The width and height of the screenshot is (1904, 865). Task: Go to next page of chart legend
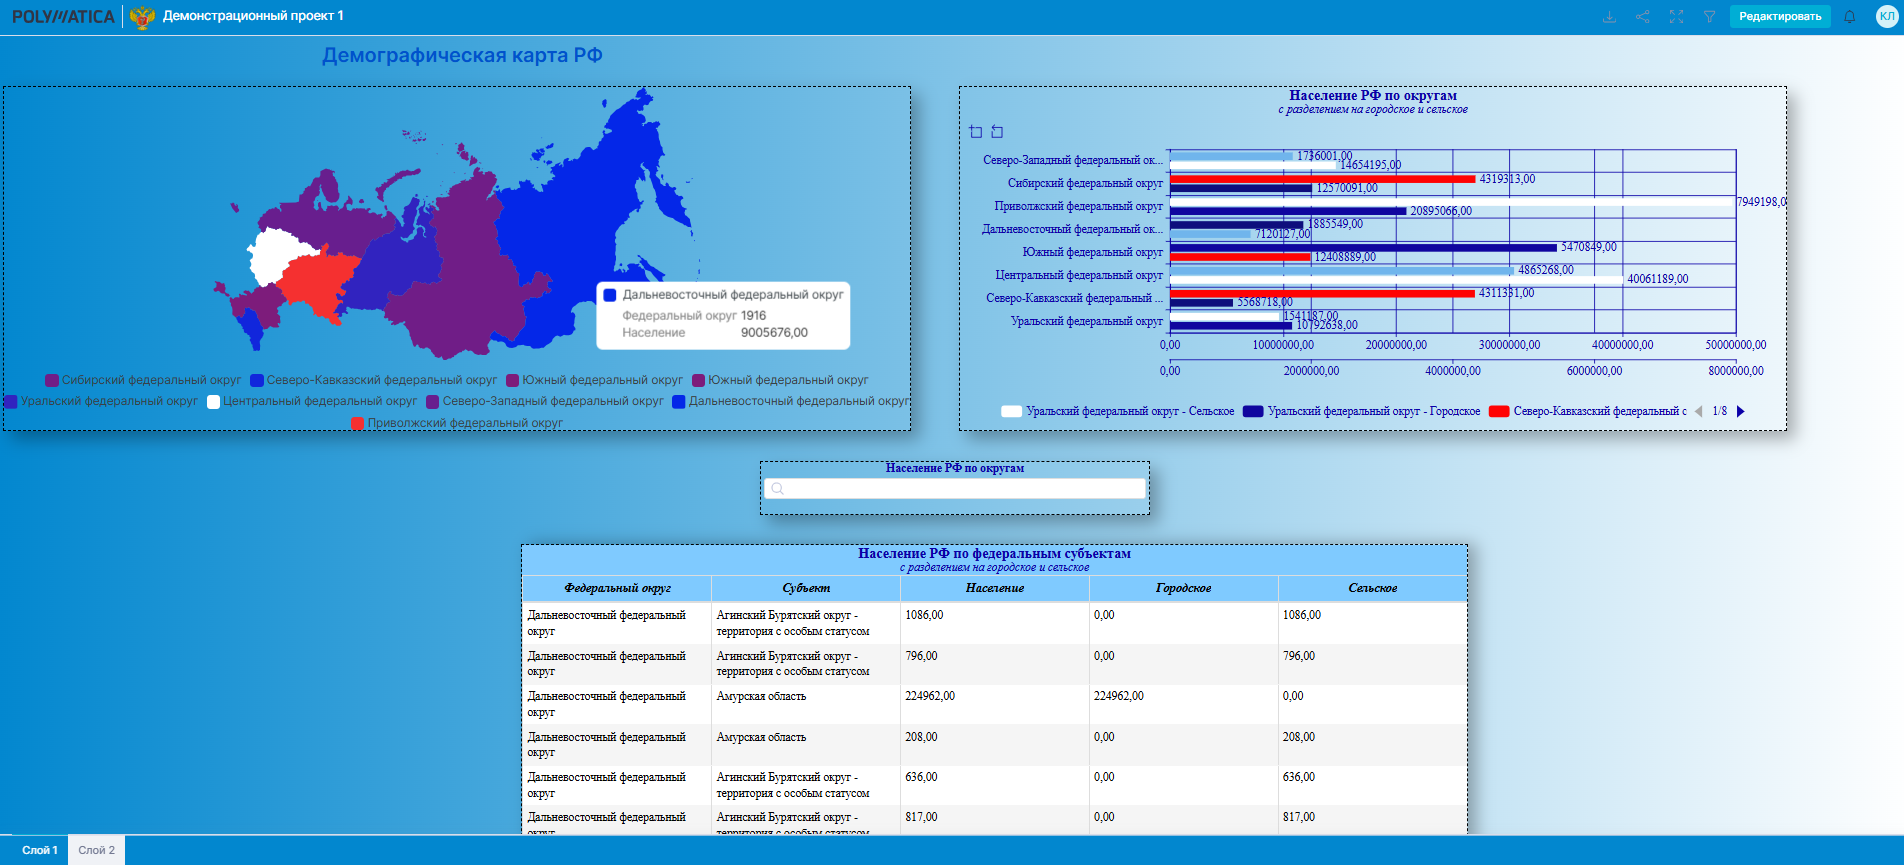pos(1741,411)
